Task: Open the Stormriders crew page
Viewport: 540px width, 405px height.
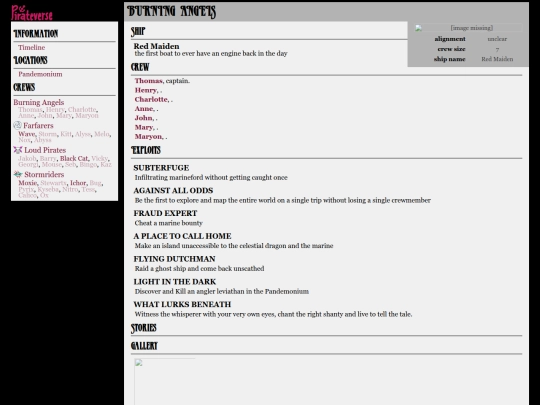Action: [x=44, y=174]
